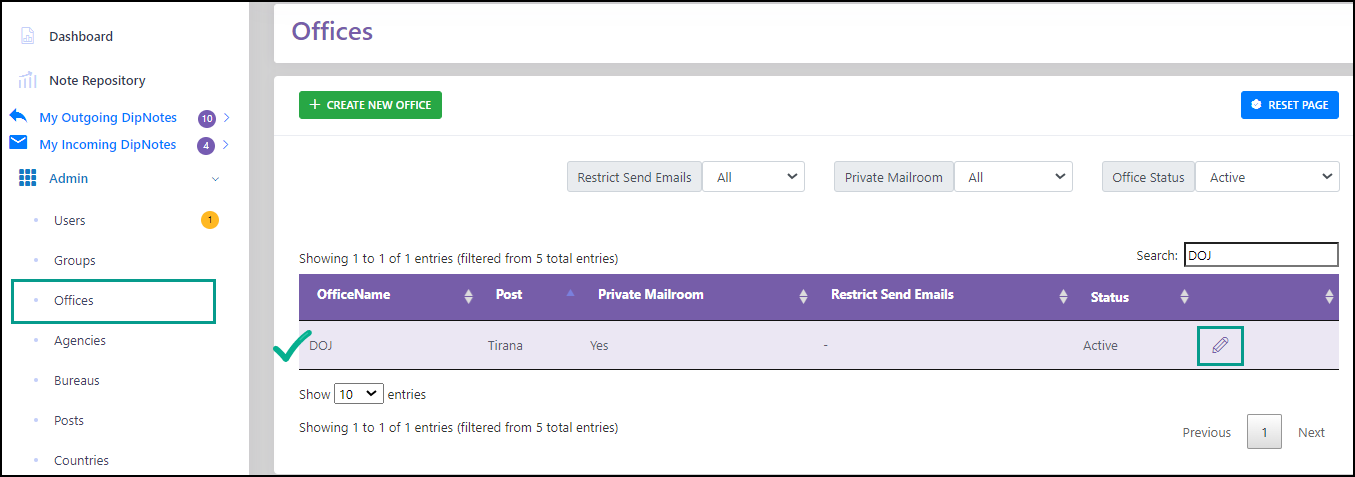Click the Note Repository chart icon
1355x477 pixels.
click(27, 80)
